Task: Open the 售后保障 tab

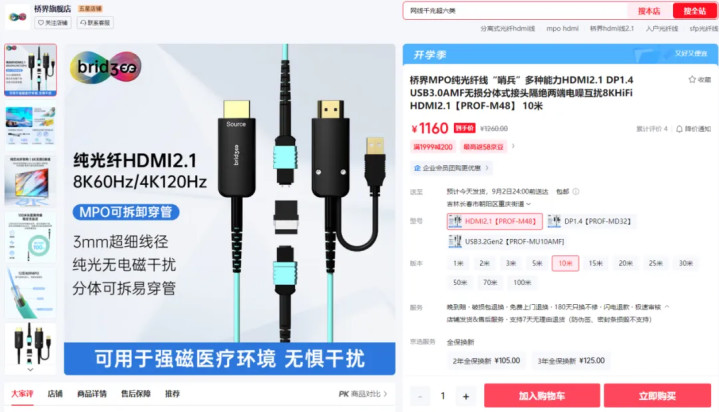Action: [136, 394]
